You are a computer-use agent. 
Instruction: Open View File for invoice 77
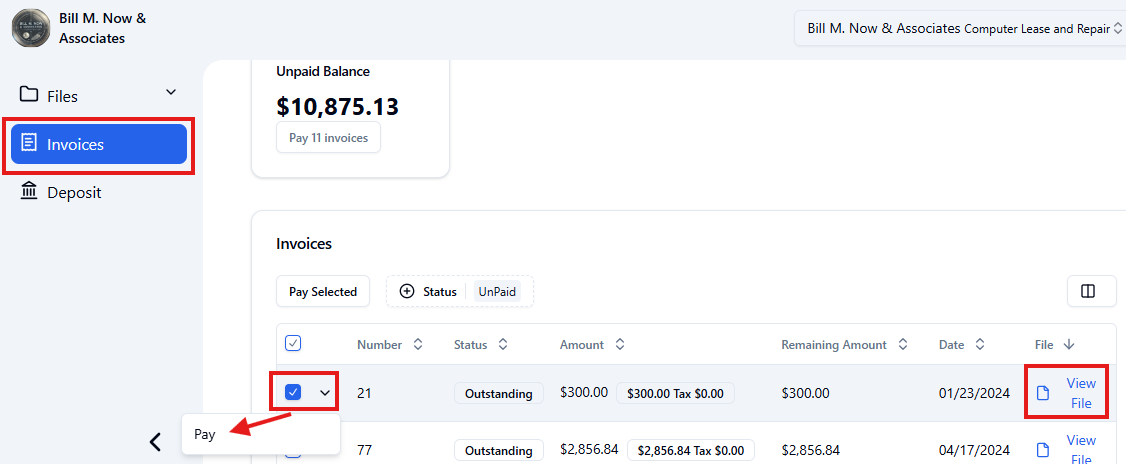[x=1081, y=450]
